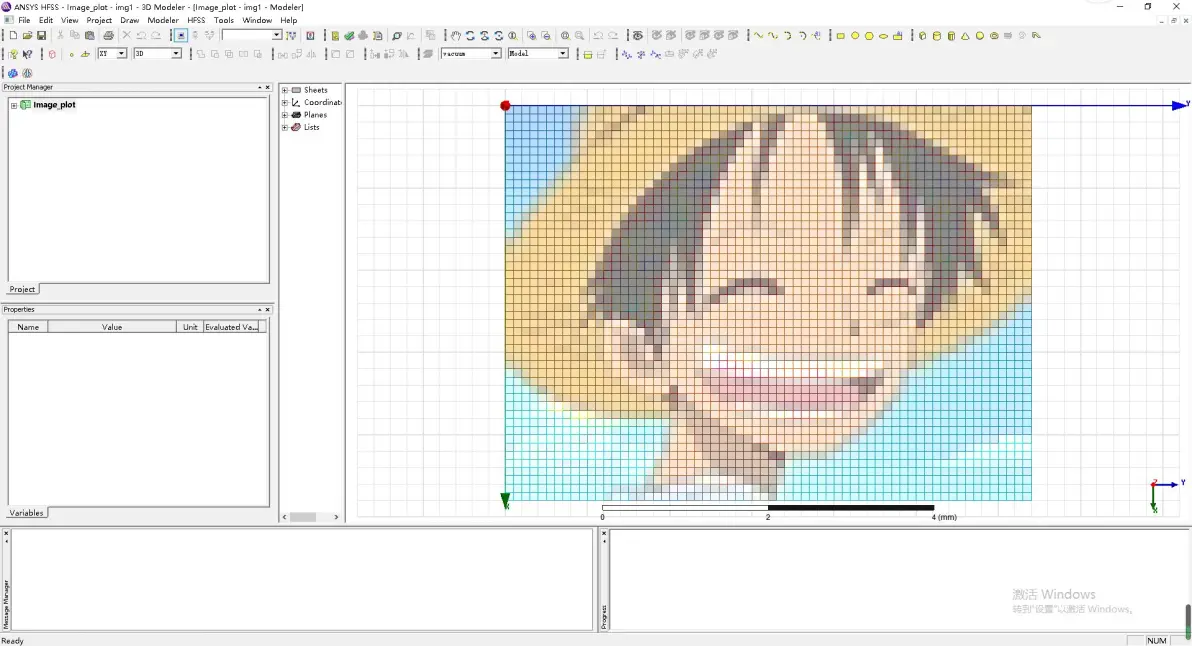Open the Help menu
The width and height of the screenshot is (1192, 646).
point(289,21)
